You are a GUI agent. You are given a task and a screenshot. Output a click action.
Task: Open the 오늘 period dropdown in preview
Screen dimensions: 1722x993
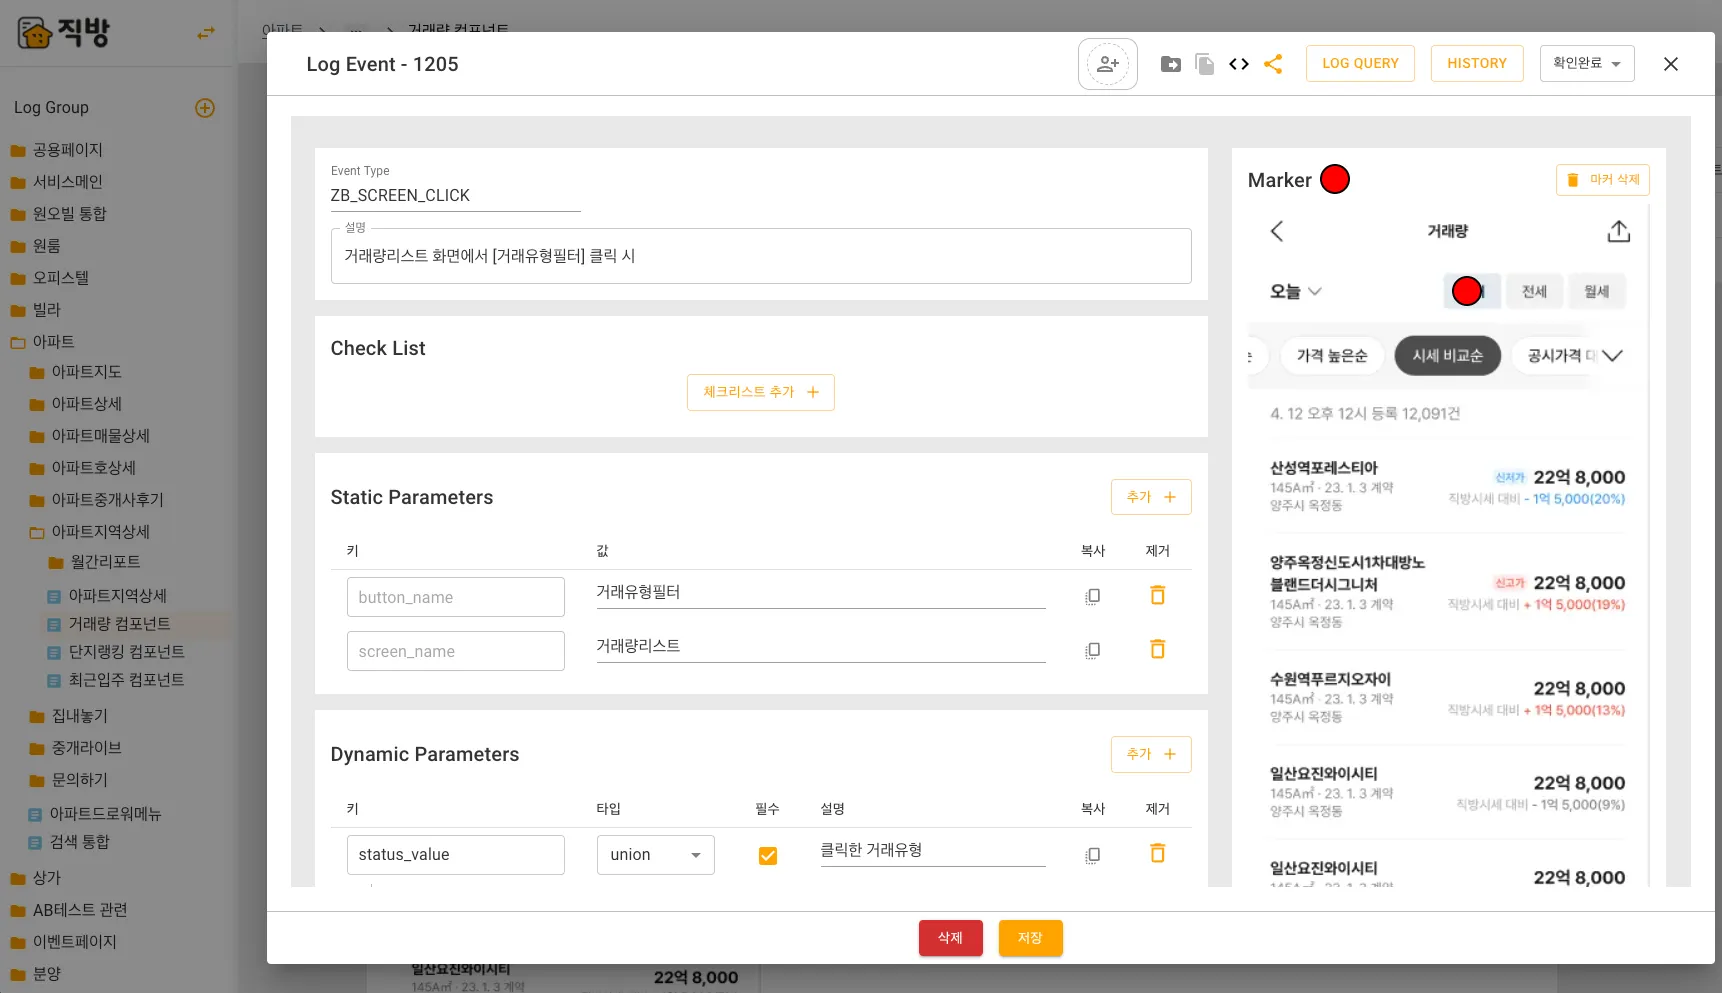(1296, 291)
